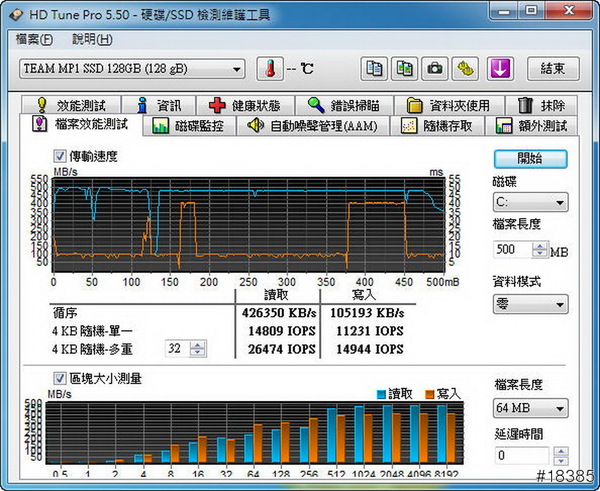The height and width of the screenshot is (491, 600).
Task: Click the 500 MB file length field
Action: [x=511, y=250]
